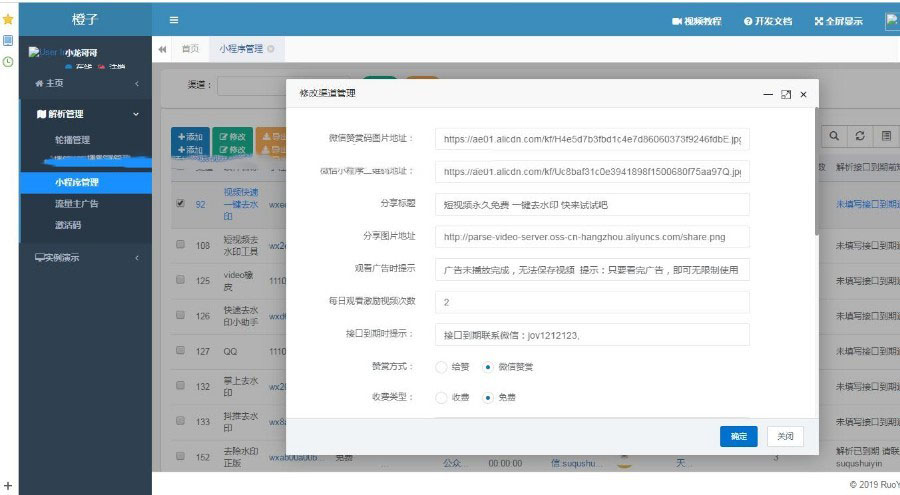
Task: Click the 接口到期时提示 input field
Action: (592, 335)
